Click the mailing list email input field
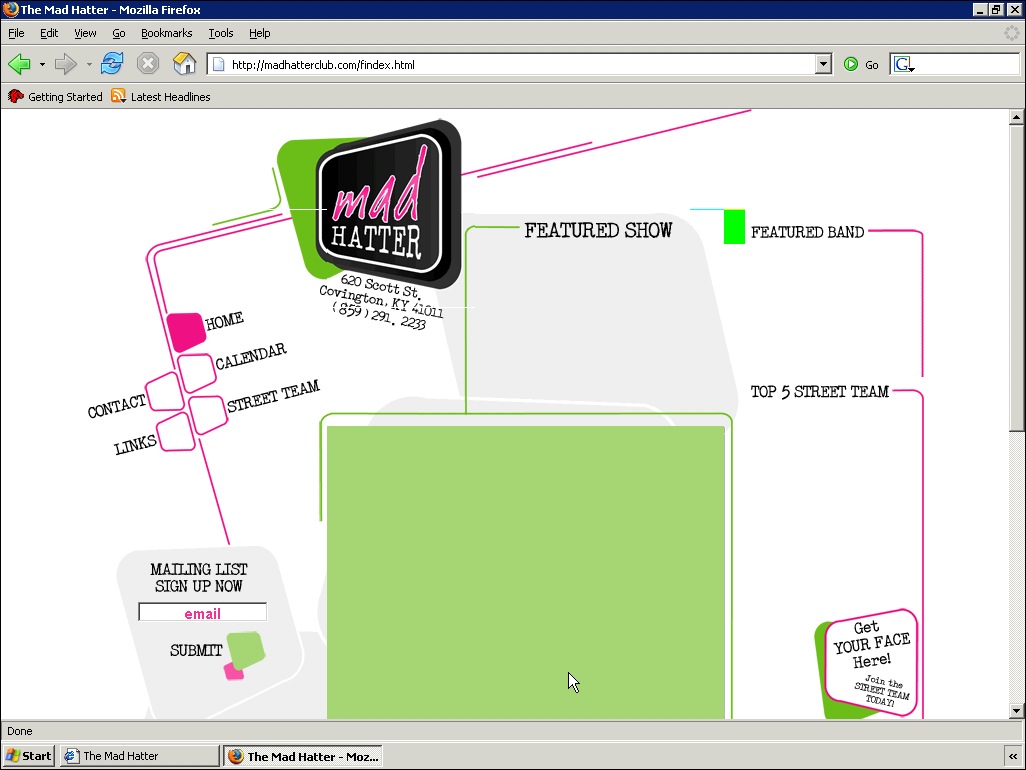The image size is (1026, 770). (x=202, y=612)
